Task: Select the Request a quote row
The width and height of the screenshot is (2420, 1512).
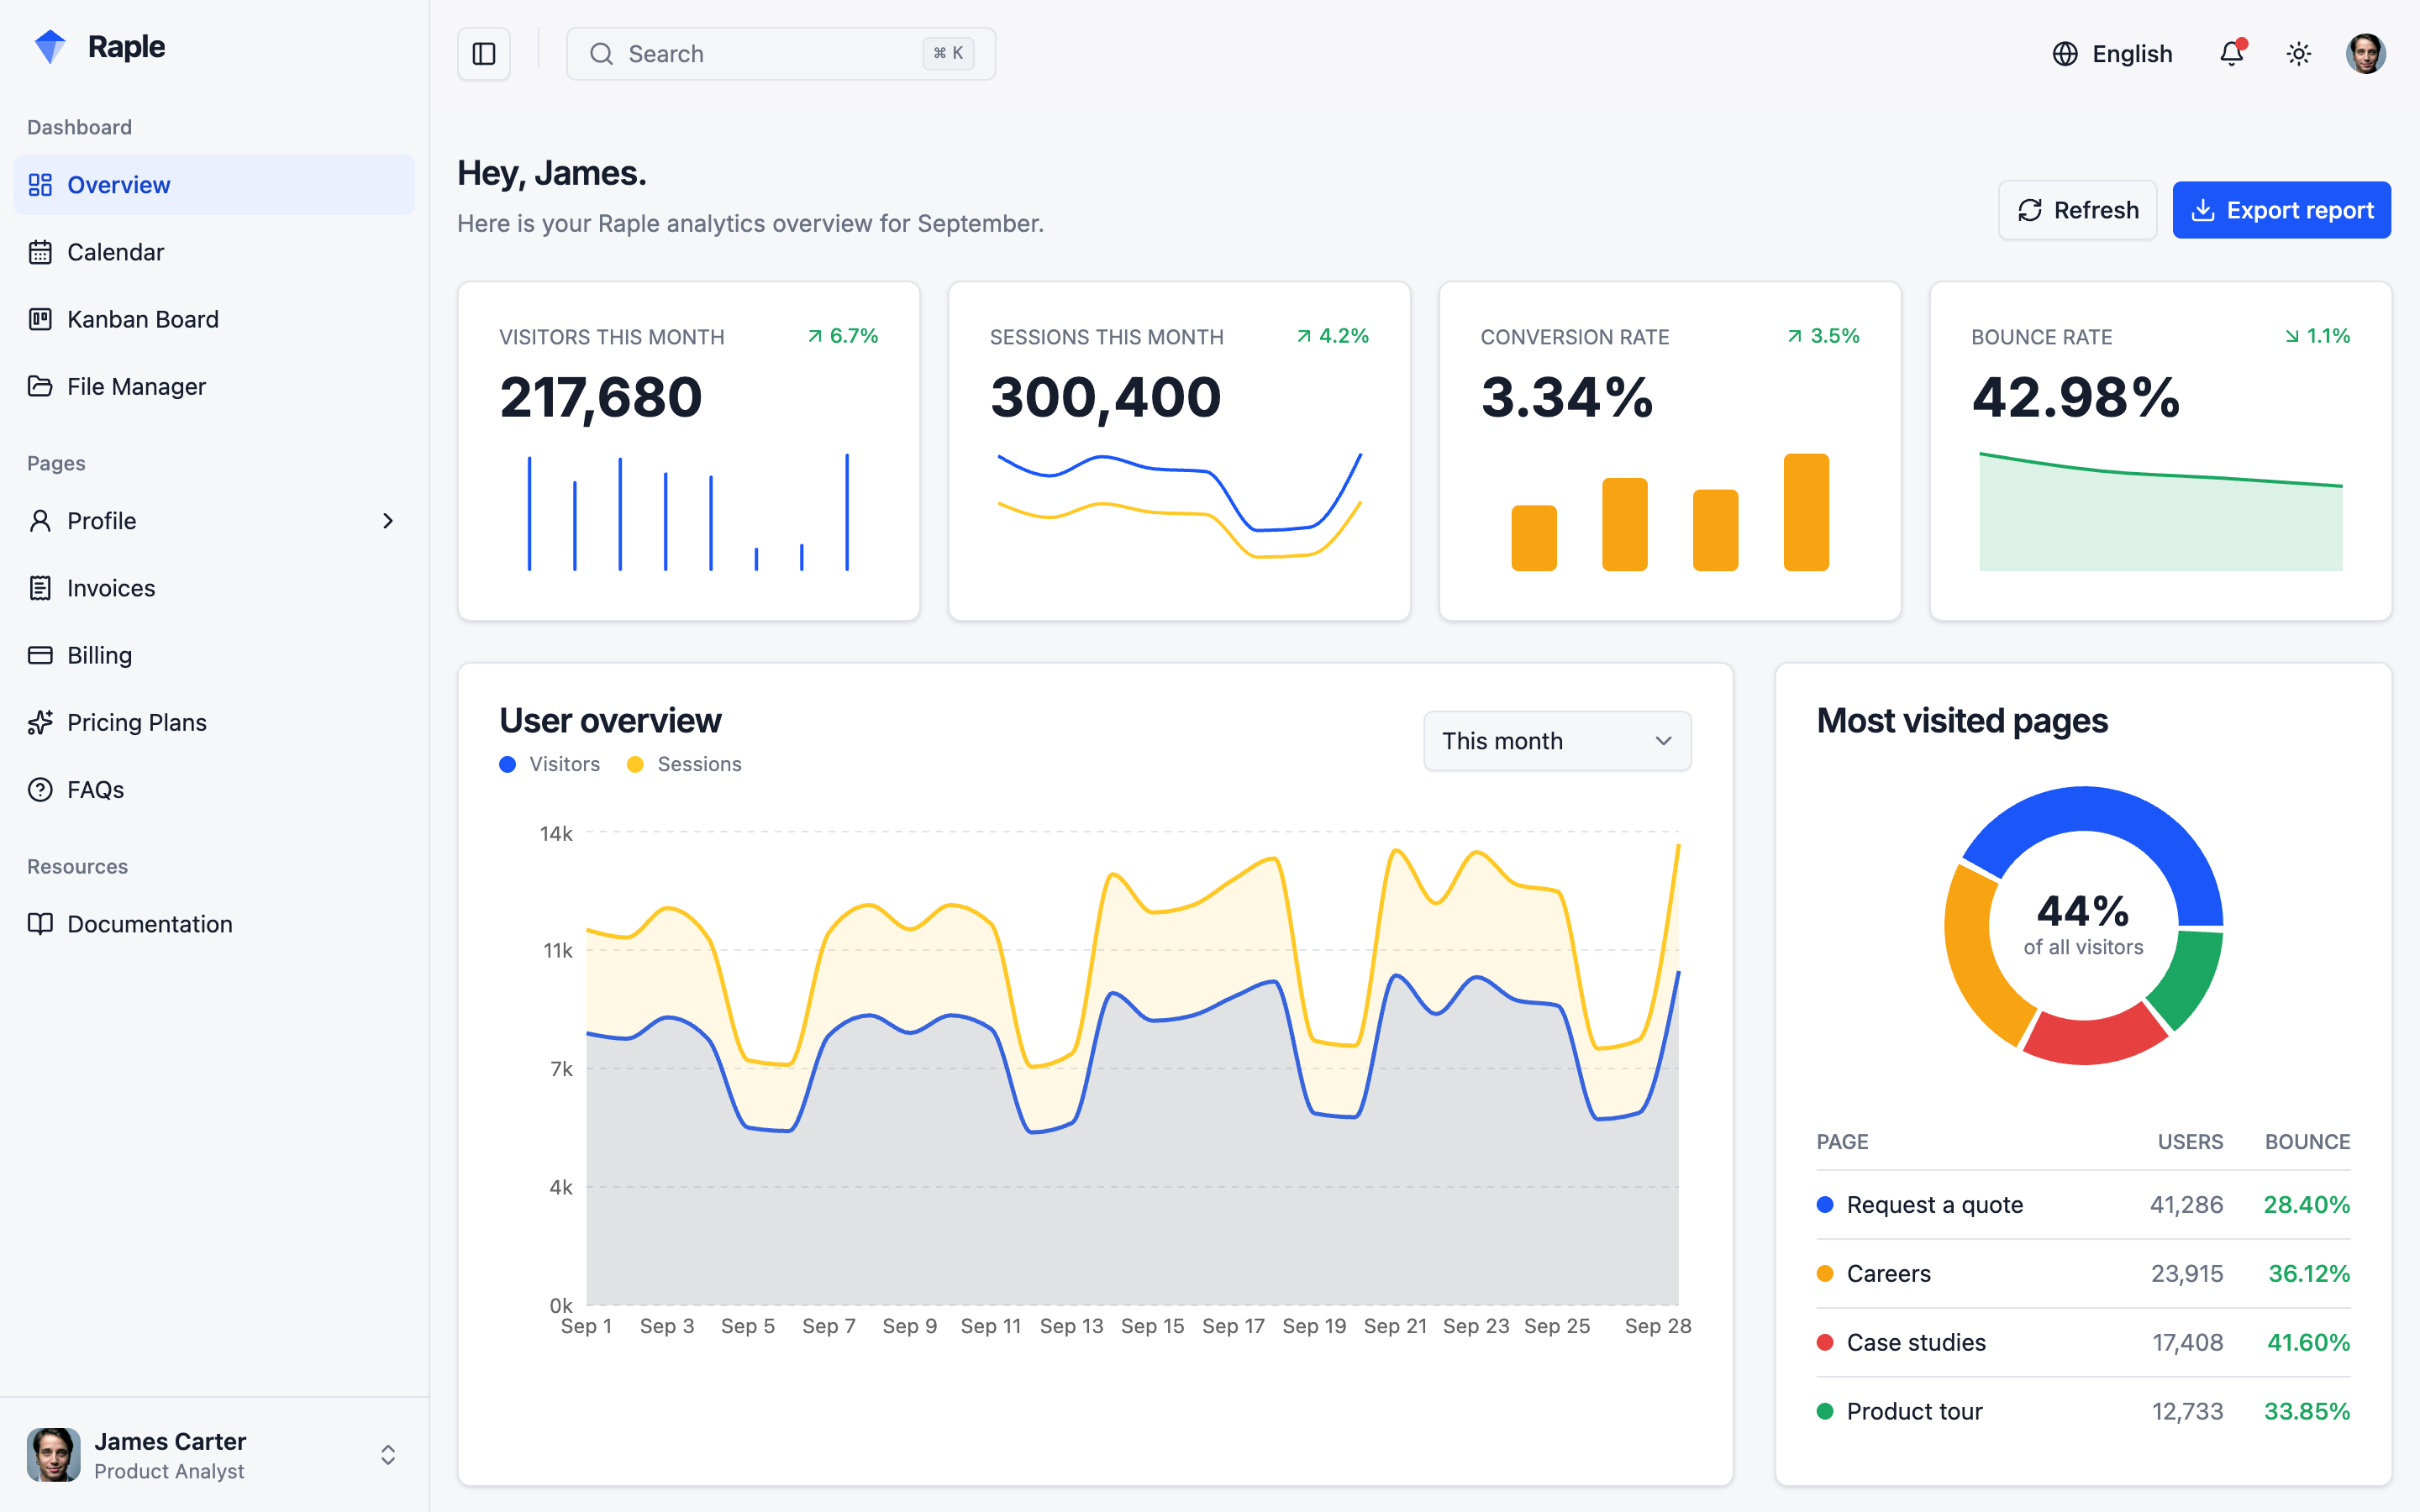Action: pos(2083,1205)
